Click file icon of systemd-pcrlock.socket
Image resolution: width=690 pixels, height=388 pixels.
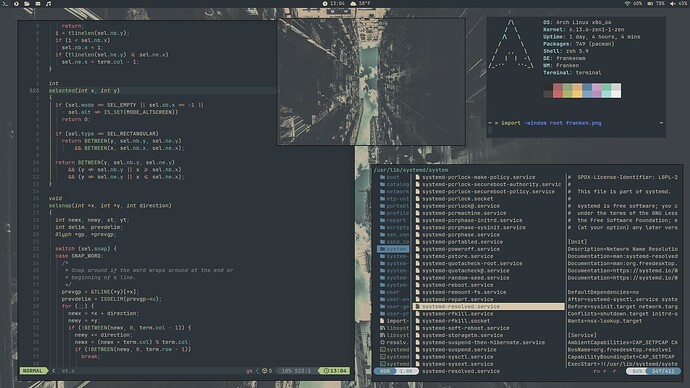pyautogui.click(x=418, y=199)
